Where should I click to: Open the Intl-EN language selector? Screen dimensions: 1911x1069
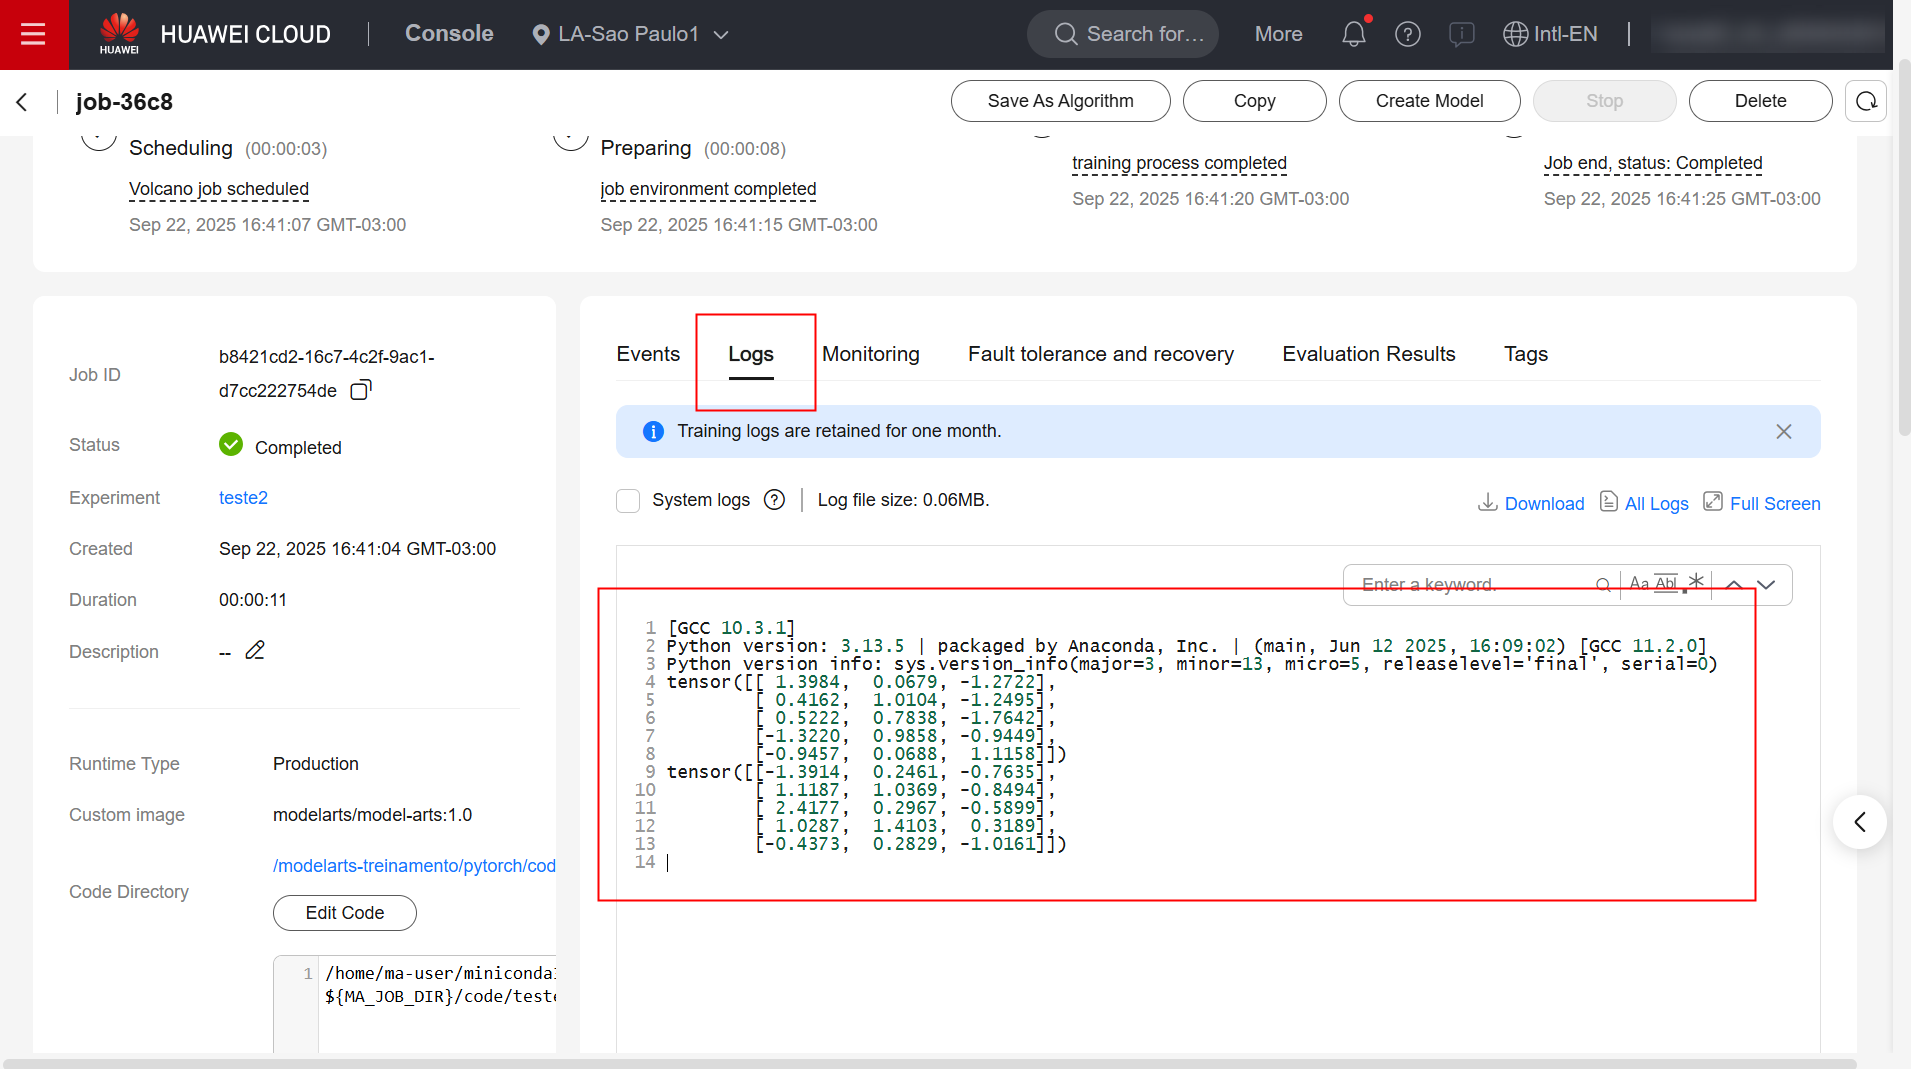[1550, 34]
